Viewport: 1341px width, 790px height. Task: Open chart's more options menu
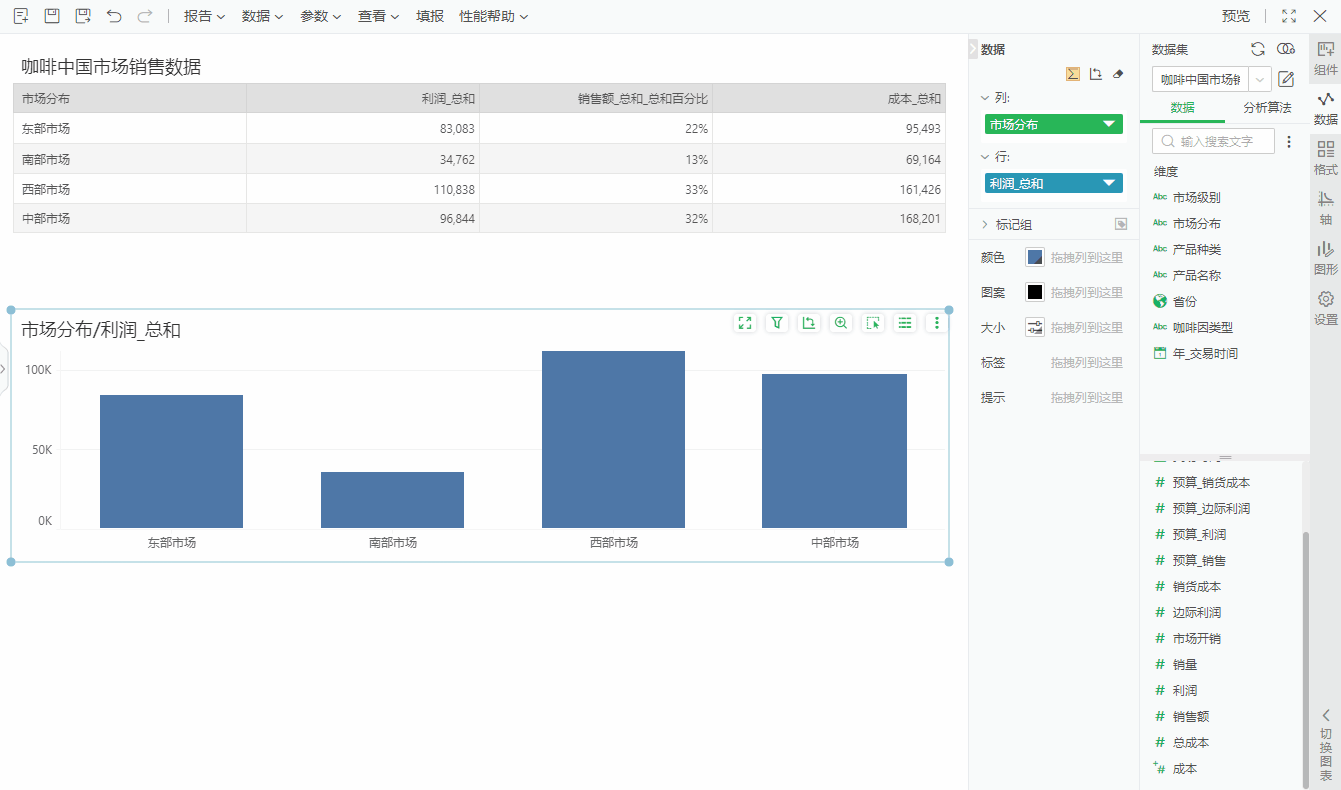[x=937, y=322]
